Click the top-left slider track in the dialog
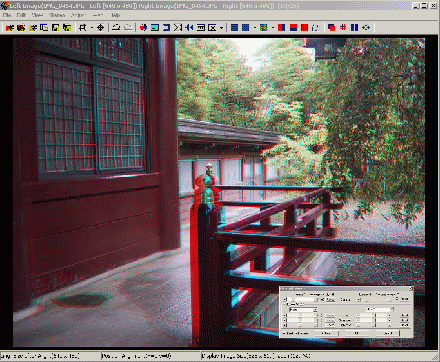This screenshot has height=362, width=440. [301, 300]
